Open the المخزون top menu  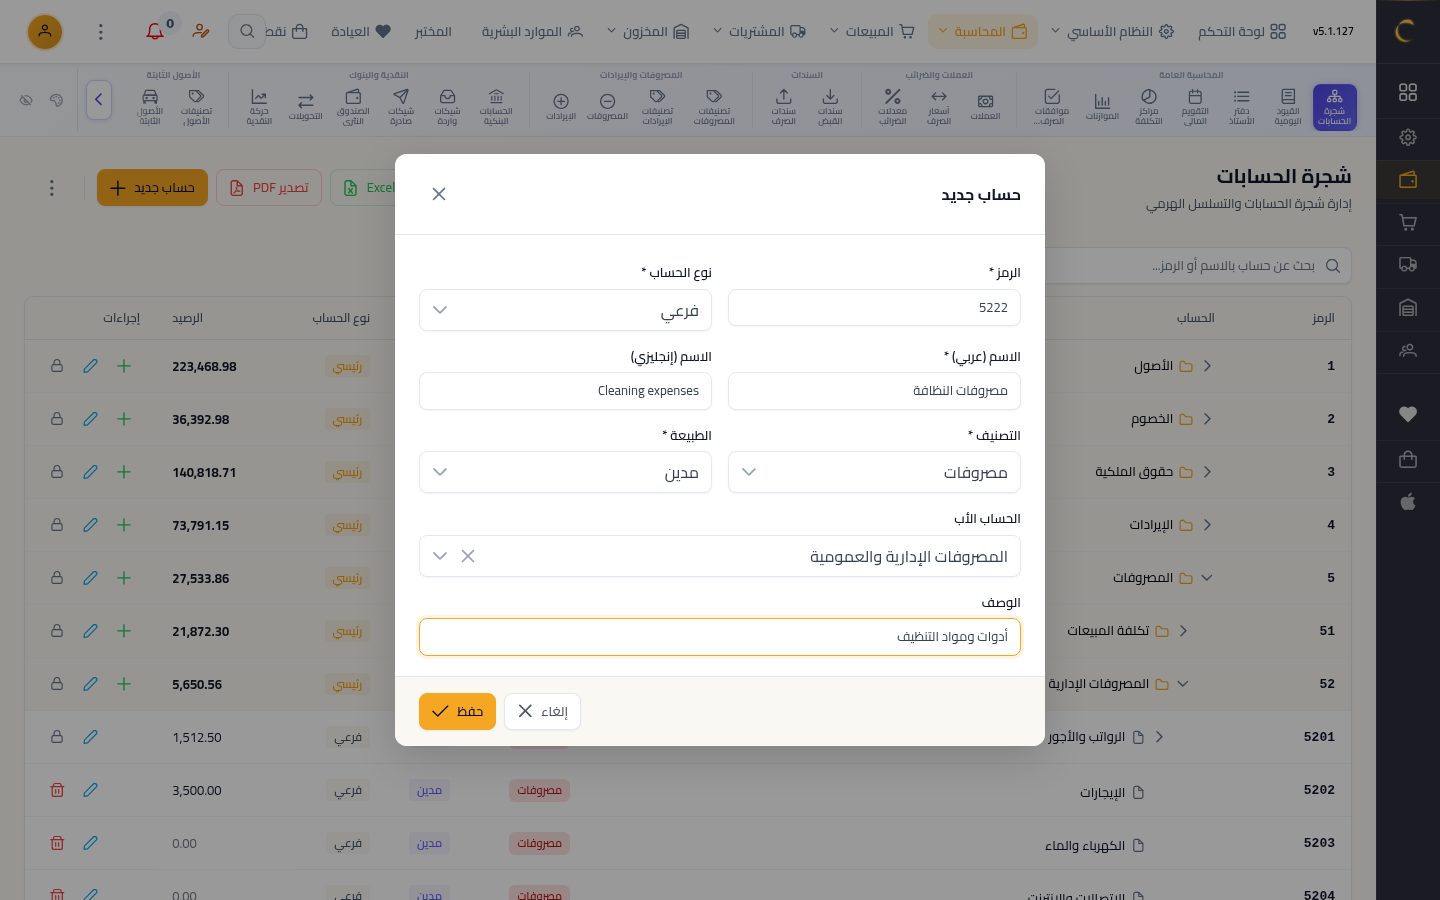coord(648,32)
